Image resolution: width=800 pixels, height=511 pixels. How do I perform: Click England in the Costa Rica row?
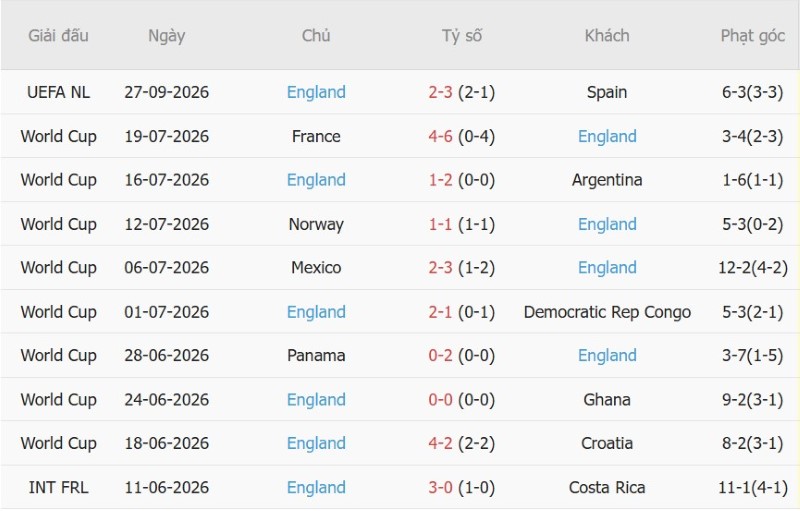coord(316,487)
